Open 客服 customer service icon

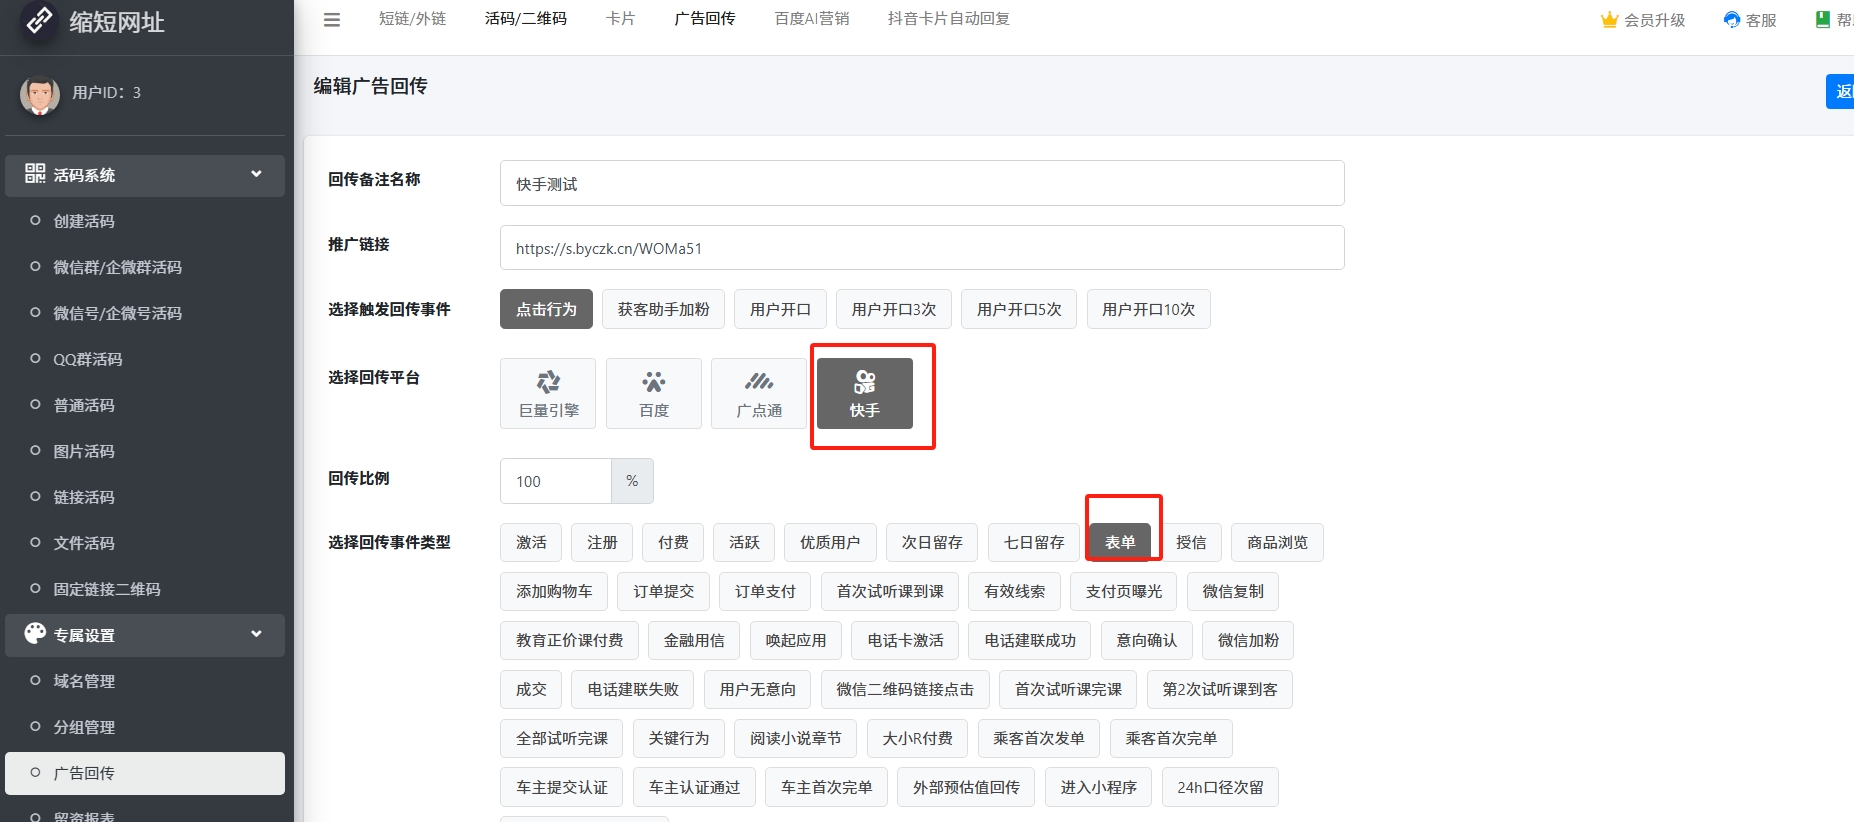(x=1732, y=20)
